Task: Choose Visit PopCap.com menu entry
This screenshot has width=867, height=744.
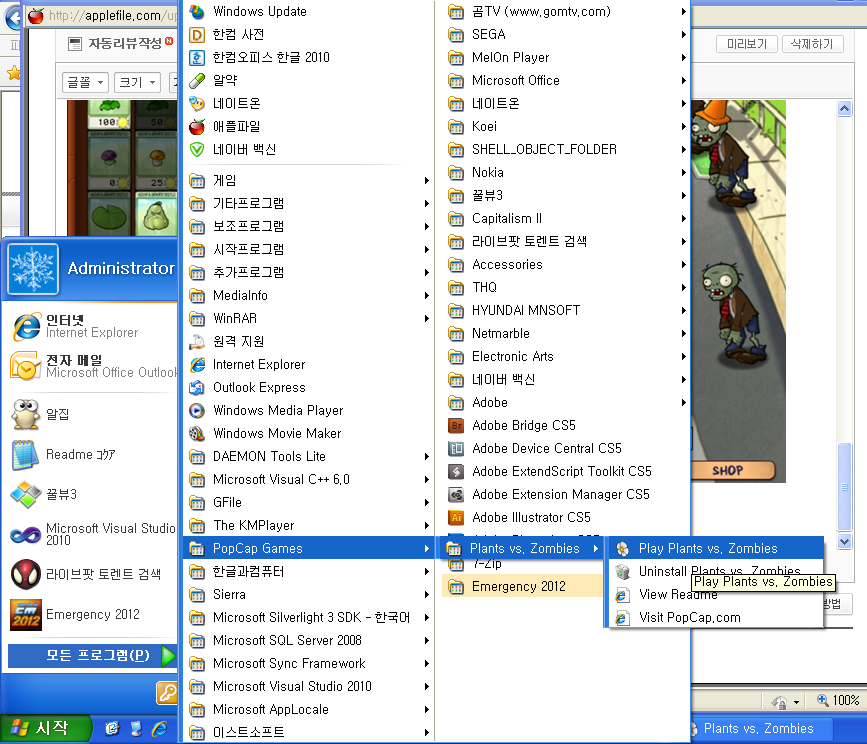Action: point(689,617)
